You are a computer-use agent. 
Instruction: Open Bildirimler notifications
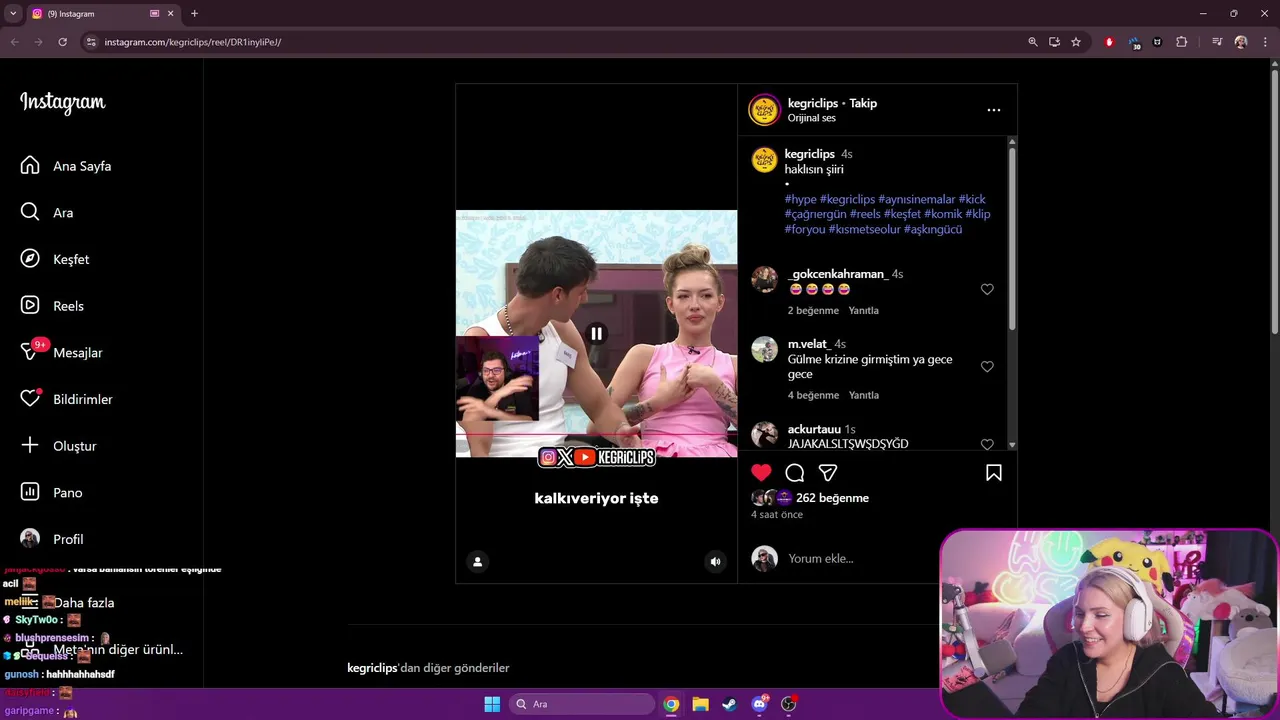66,399
